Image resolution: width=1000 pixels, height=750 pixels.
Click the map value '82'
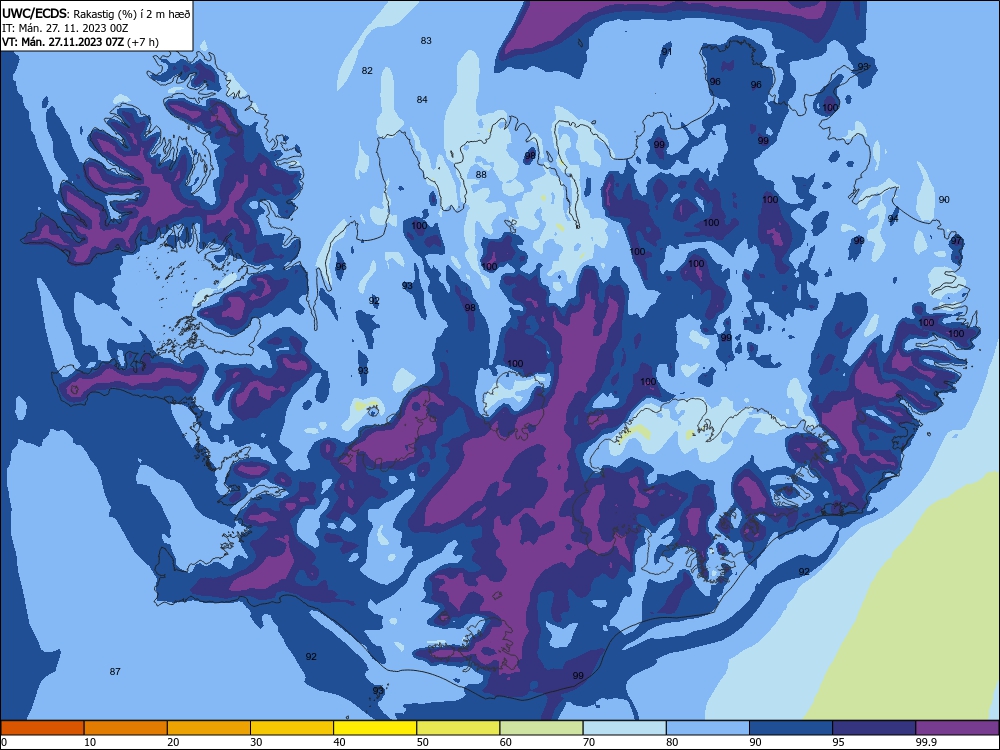click(x=367, y=71)
